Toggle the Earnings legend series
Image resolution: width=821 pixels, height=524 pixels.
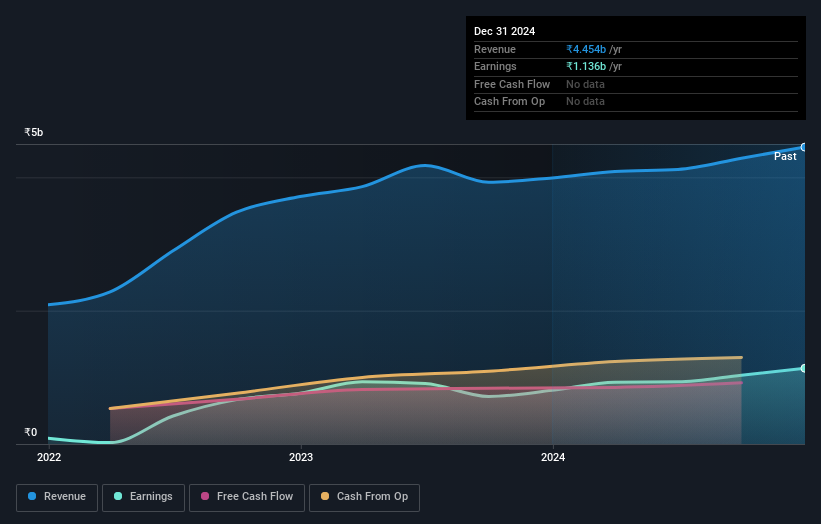click(x=143, y=497)
